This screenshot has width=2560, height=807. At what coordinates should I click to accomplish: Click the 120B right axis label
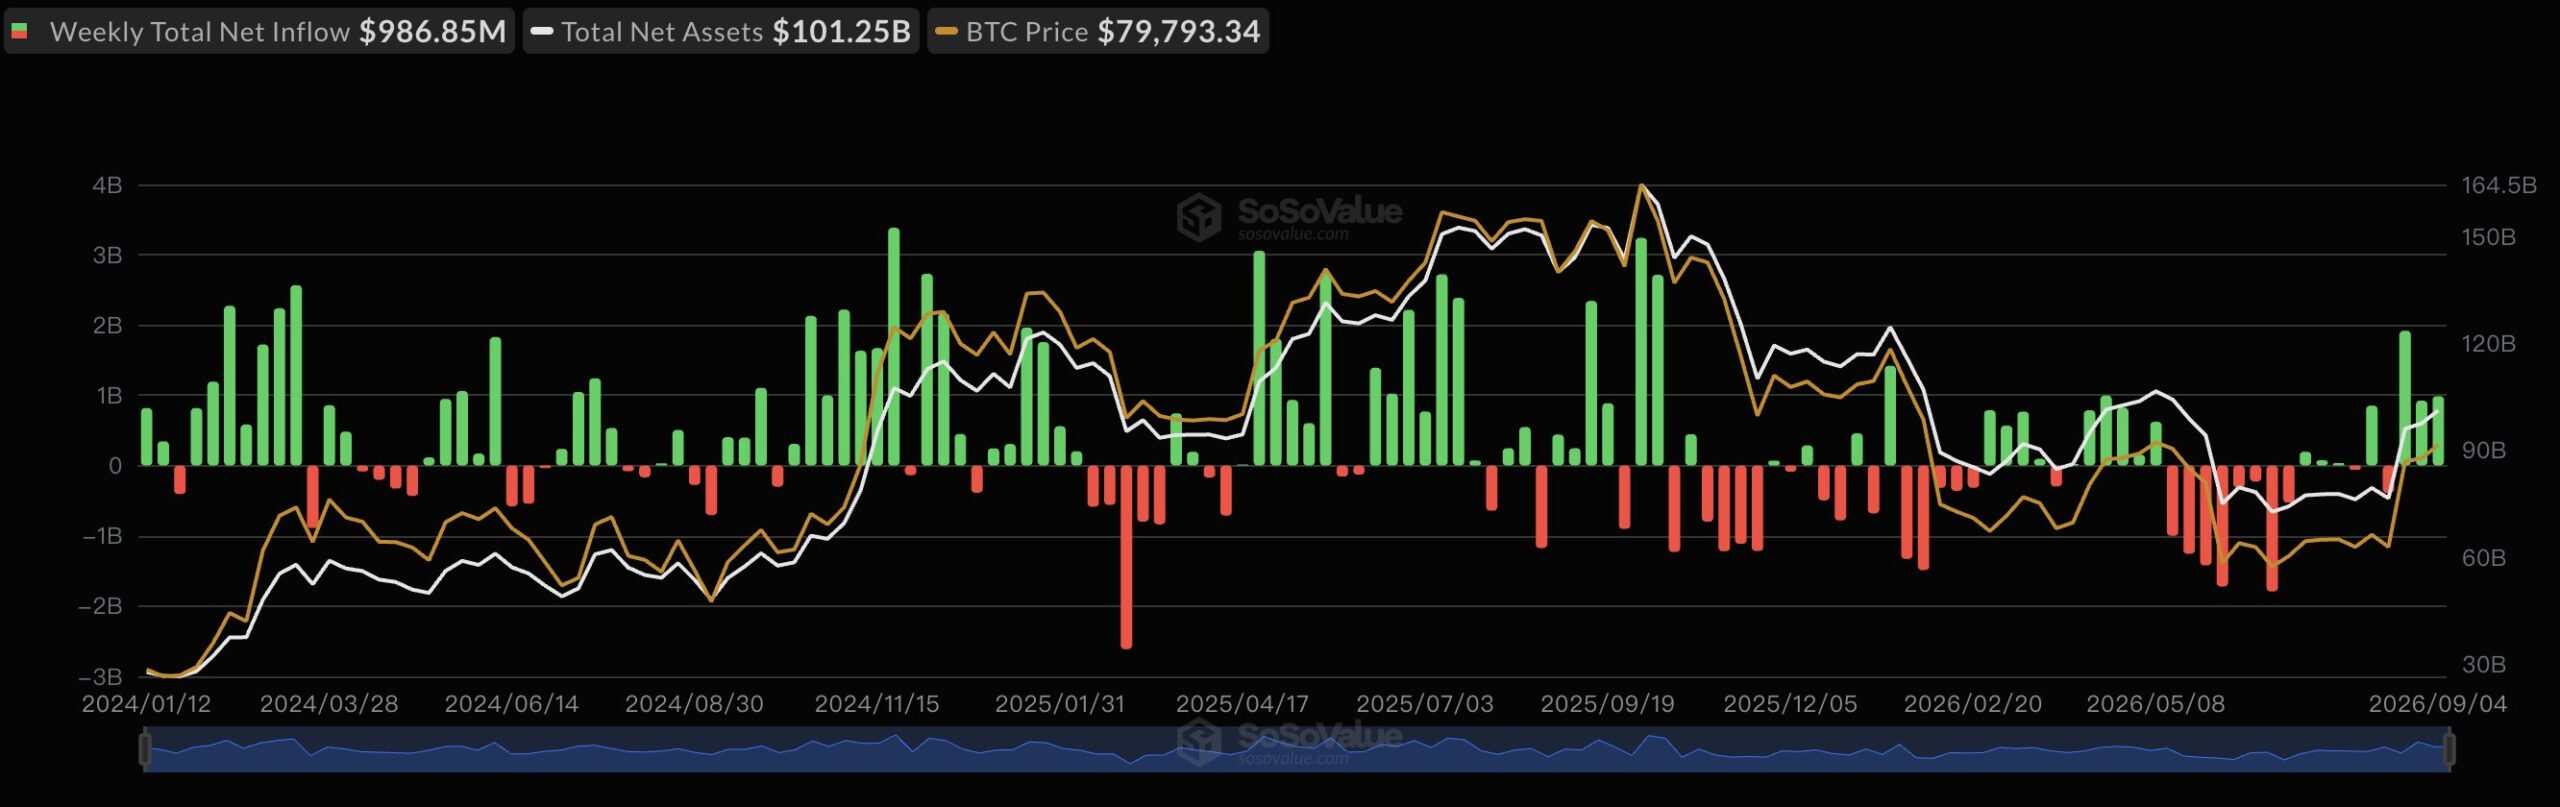[2489, 344]
